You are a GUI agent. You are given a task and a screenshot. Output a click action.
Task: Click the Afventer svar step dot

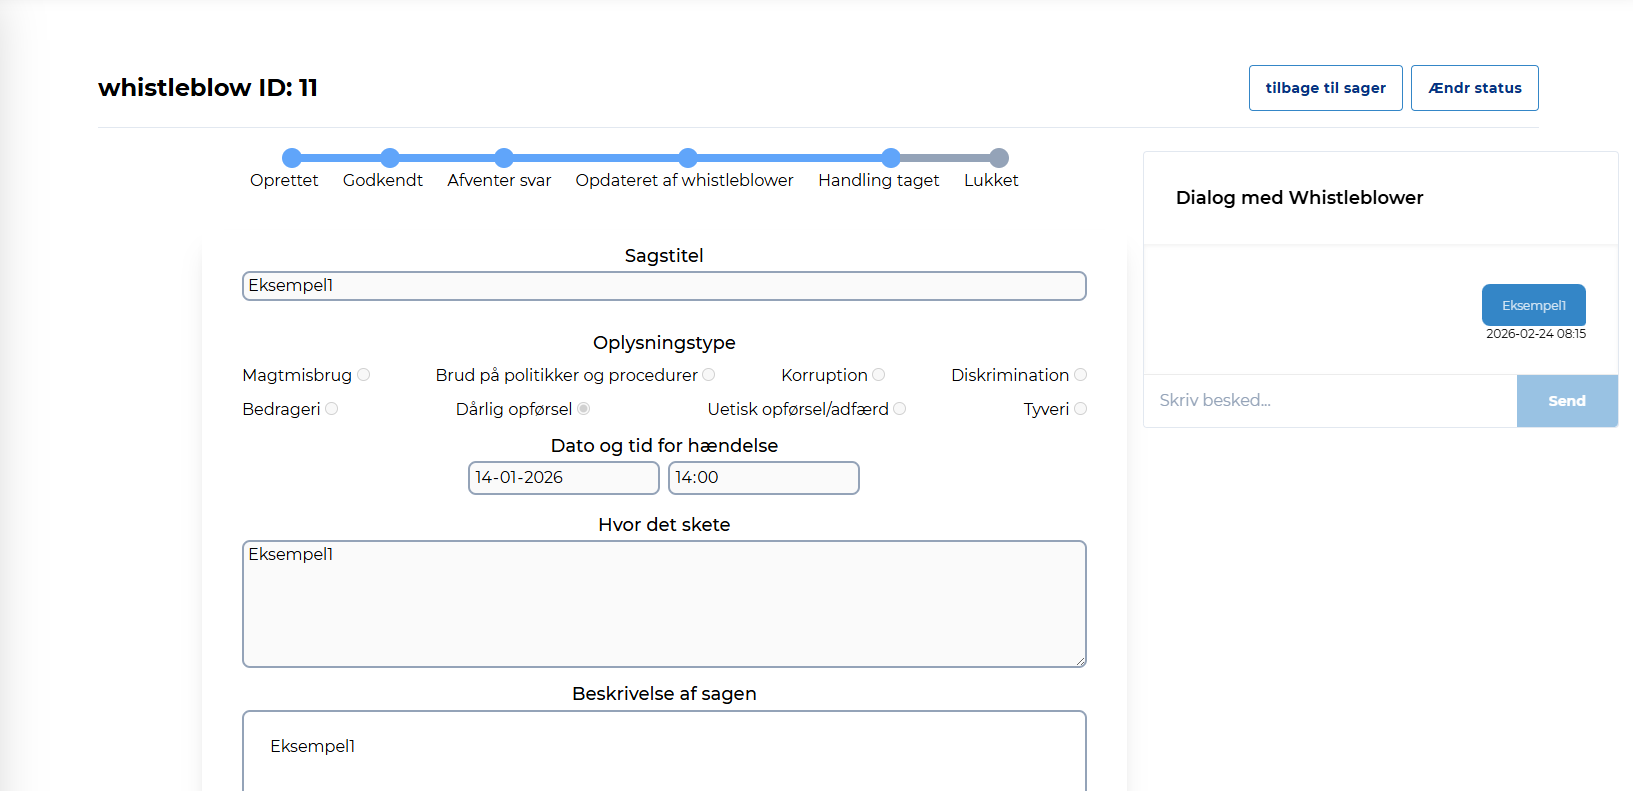pos(504,158)
